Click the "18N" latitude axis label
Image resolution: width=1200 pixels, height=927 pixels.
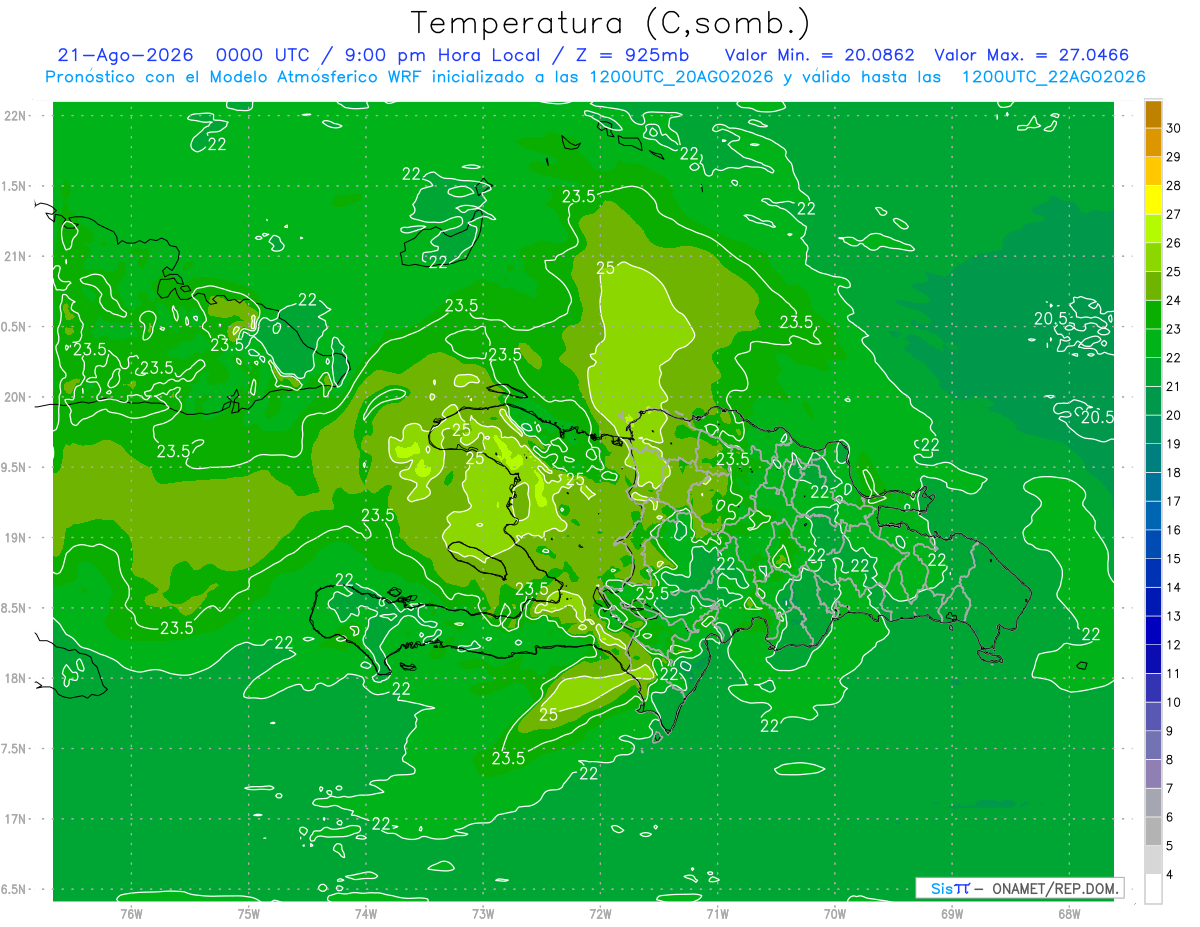click(15, 679)
